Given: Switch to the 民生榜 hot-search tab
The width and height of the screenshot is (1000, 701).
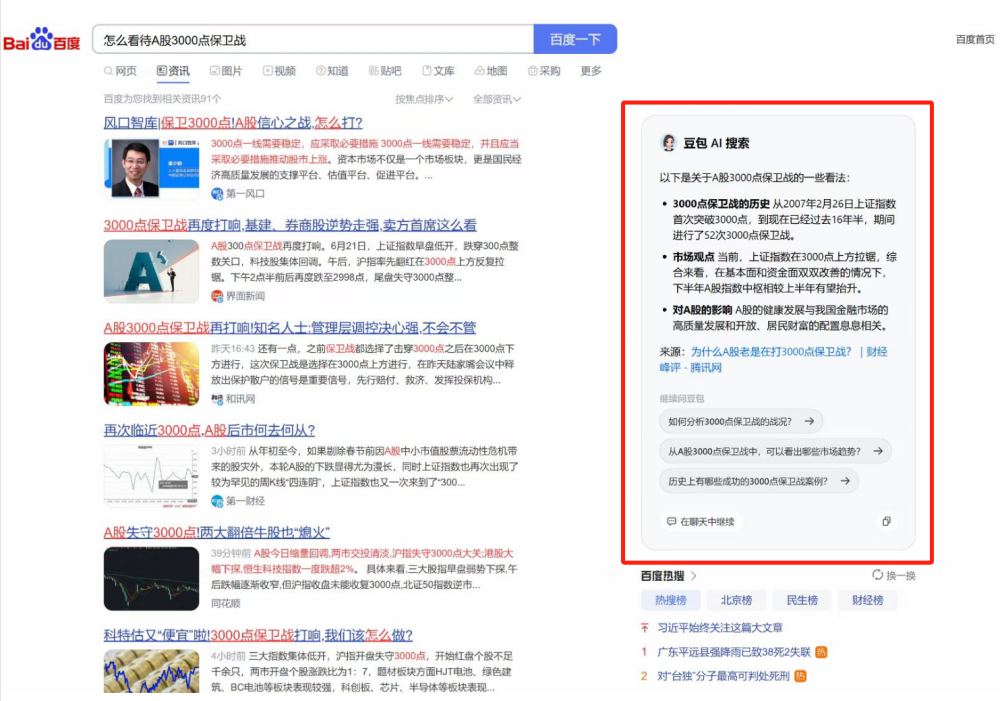Looking at the screenshot, I should (x=803, y=599).
